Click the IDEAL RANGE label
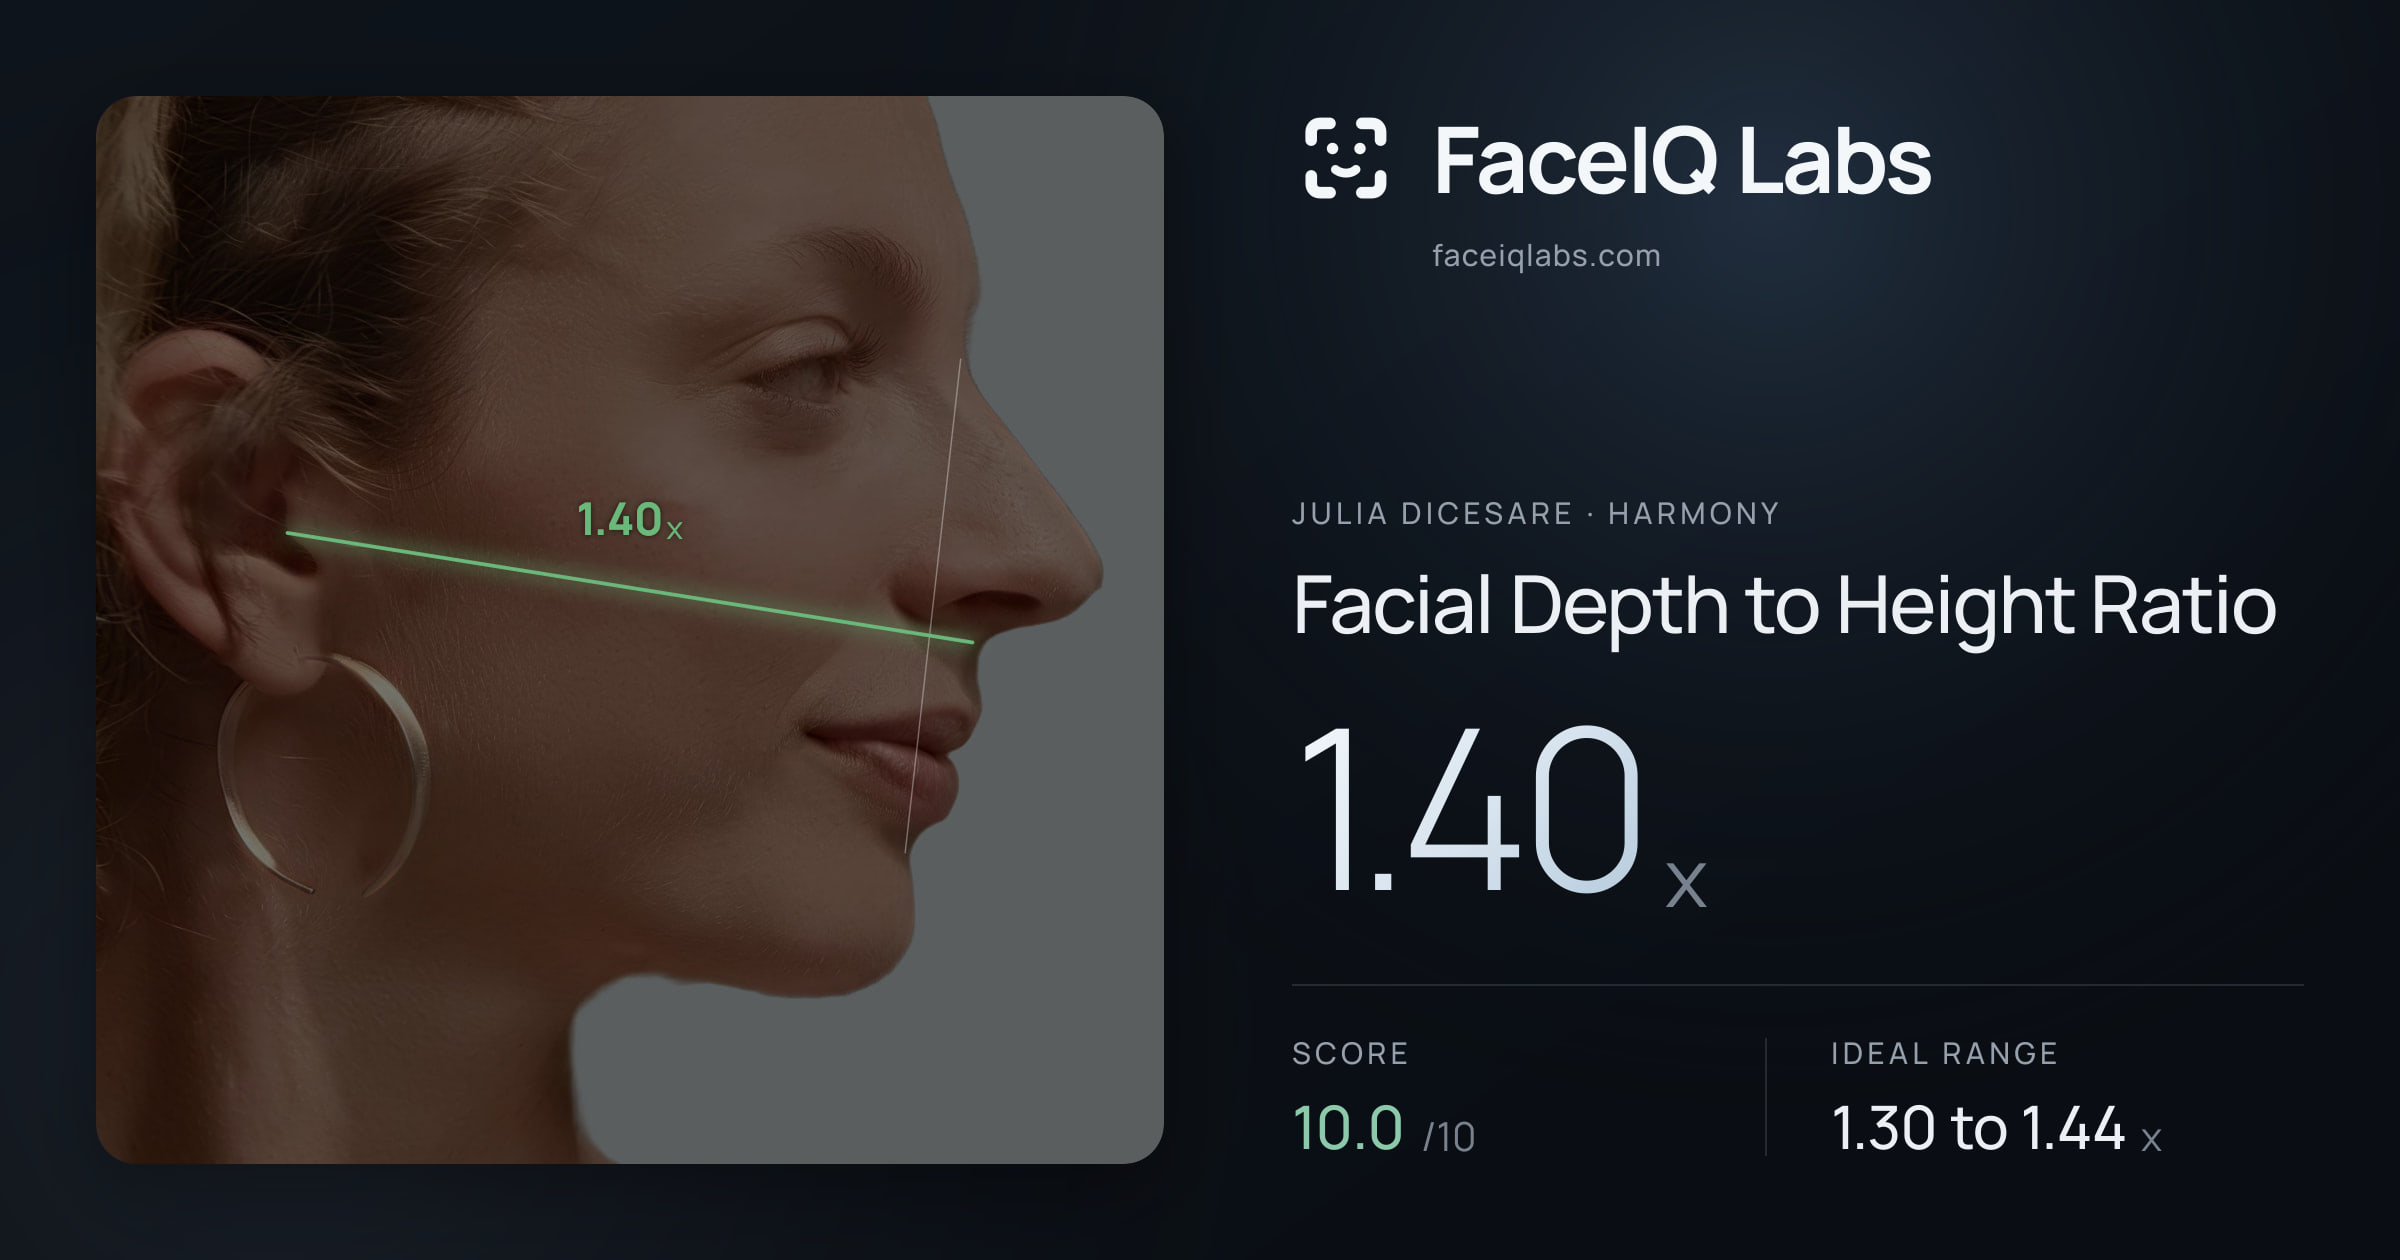The height and width of the screenshot is (1260, 2400). (x=1944, y=1053)
